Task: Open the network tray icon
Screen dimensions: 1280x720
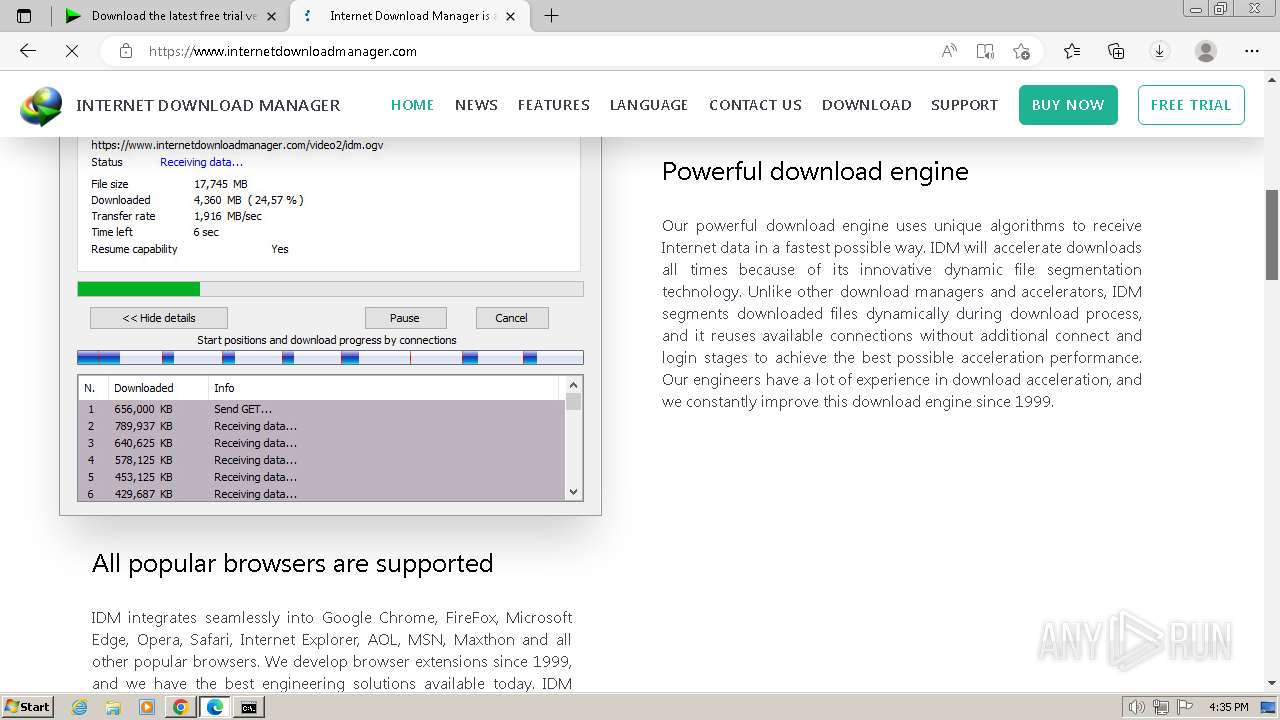Action: 1161,707
